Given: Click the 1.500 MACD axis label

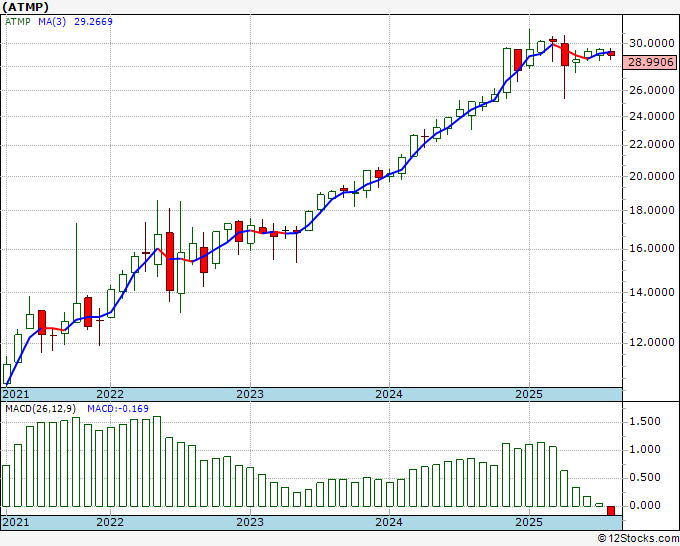Looking at the screenshot, I should [x=644, y=421].
